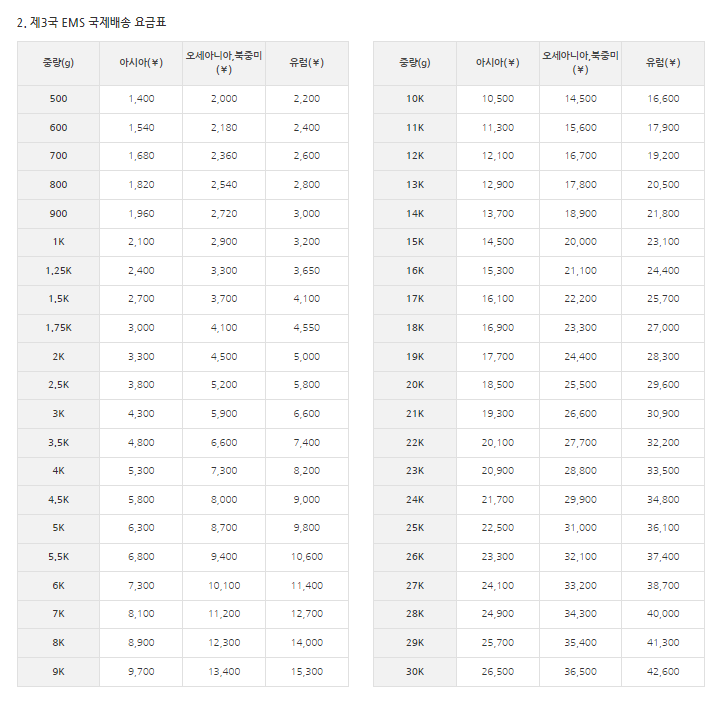723x703 pixels.
Task: Select the 9K weight cell
Action: (58, 672)
